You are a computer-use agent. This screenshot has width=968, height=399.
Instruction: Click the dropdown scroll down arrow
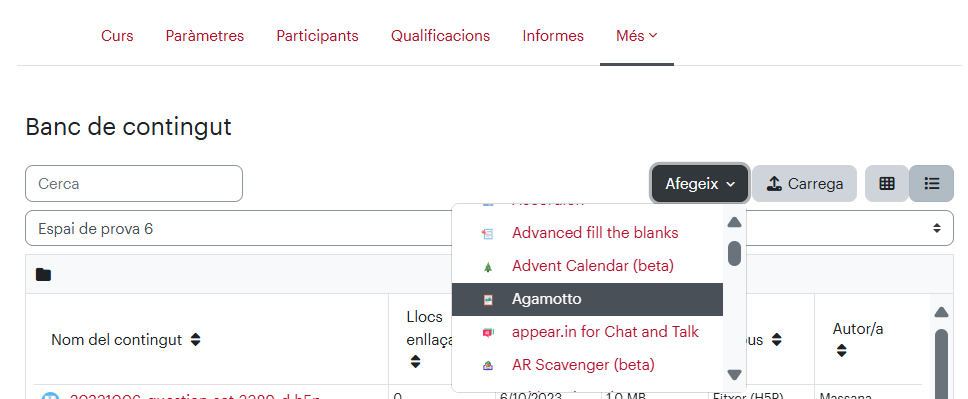tap(734, 375)
